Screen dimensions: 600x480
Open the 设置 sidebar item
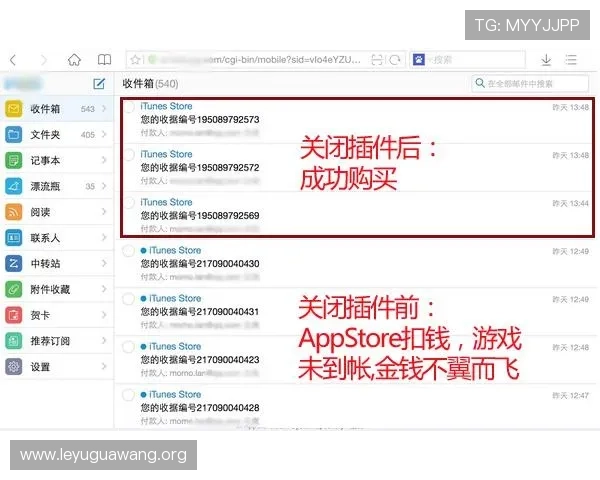point(57,367)
